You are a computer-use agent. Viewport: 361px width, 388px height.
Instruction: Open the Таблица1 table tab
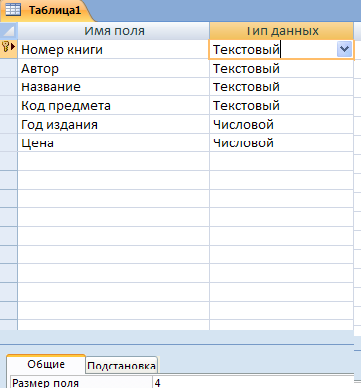click(x=47, y=10)
